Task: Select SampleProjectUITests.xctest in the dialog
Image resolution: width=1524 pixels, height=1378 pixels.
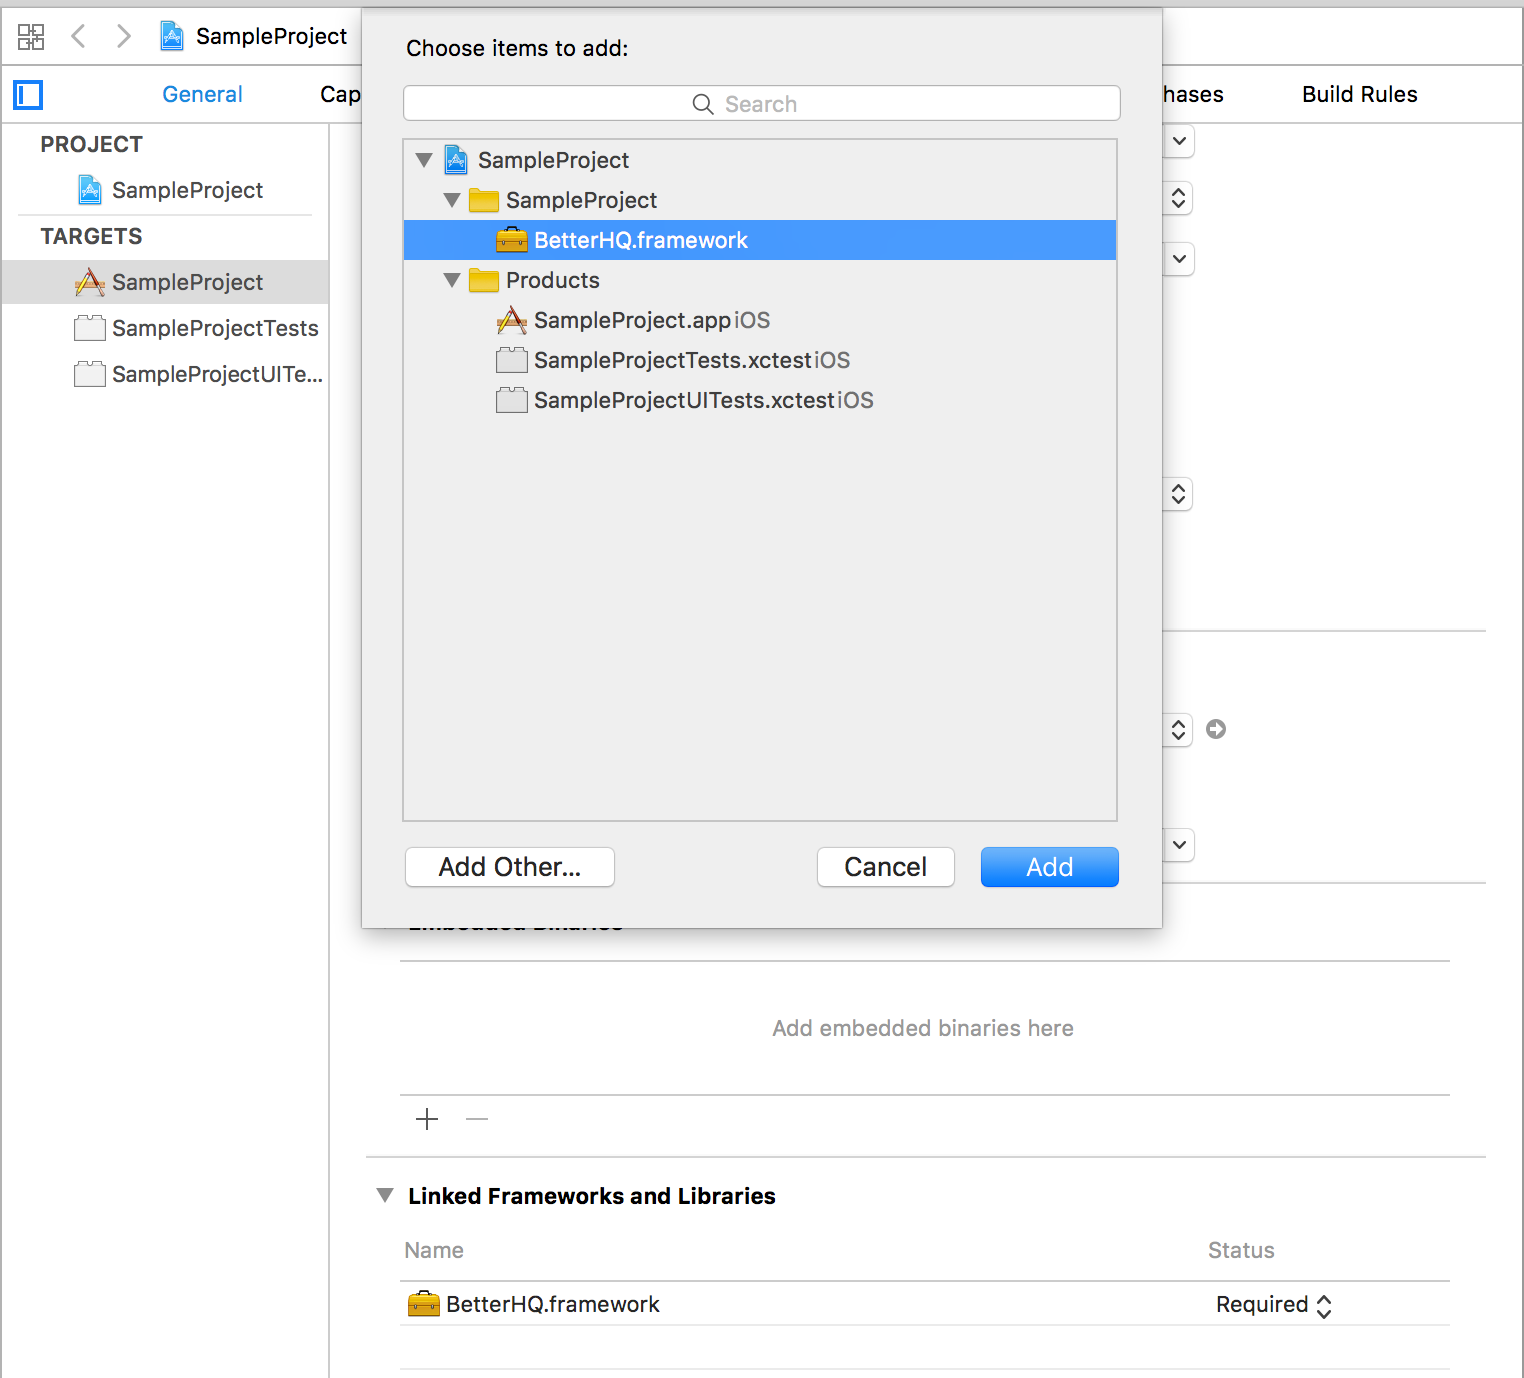Action: (x=760, y=400)
